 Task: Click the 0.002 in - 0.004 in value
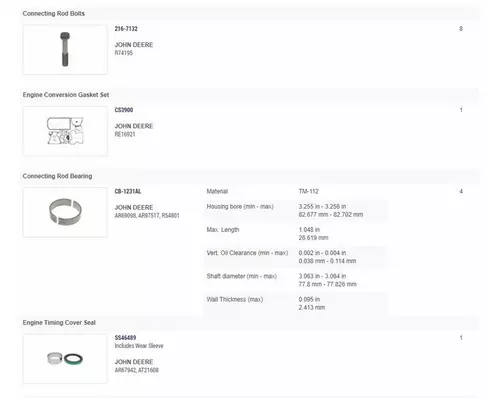point(322,253)
